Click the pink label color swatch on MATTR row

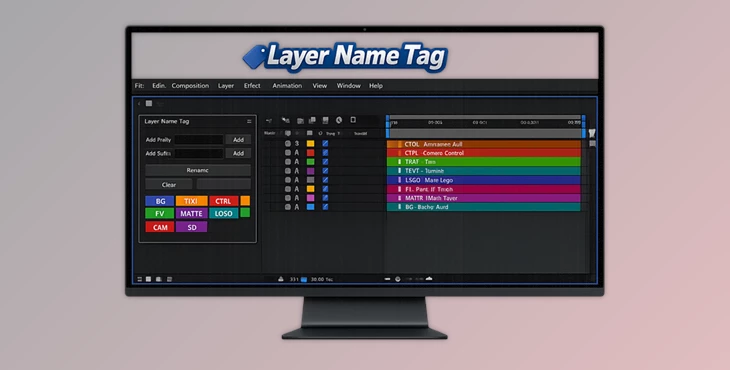(x=310, y=198)
